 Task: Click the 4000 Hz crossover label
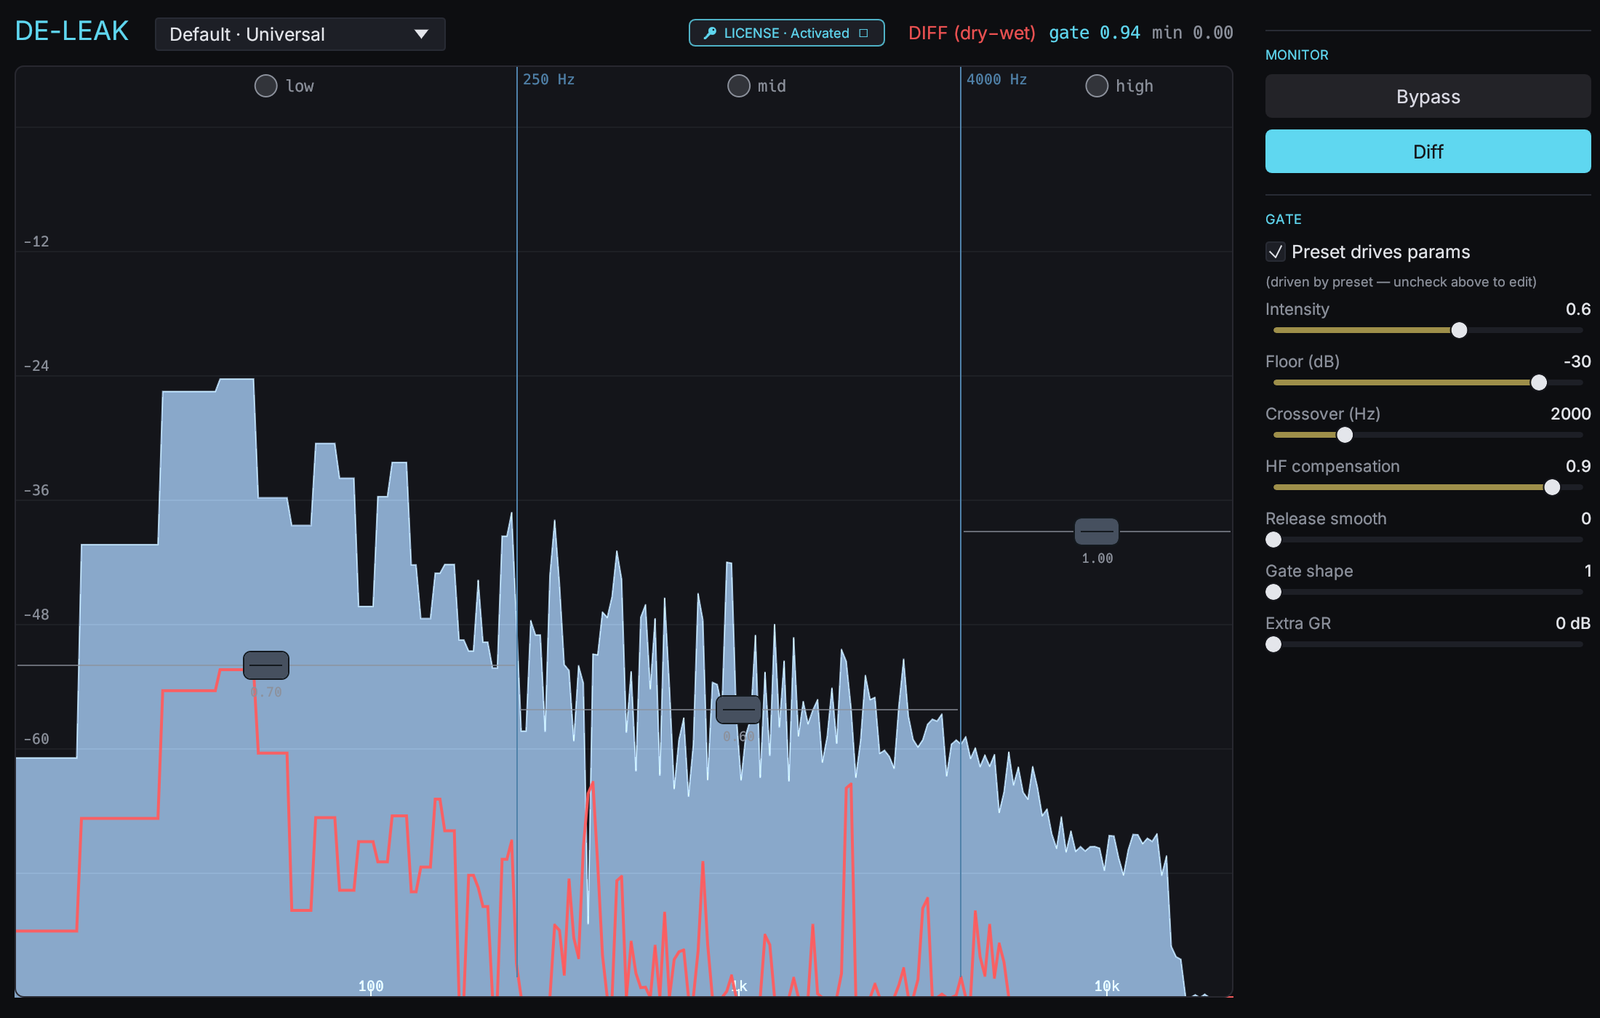tap(997, 79)
